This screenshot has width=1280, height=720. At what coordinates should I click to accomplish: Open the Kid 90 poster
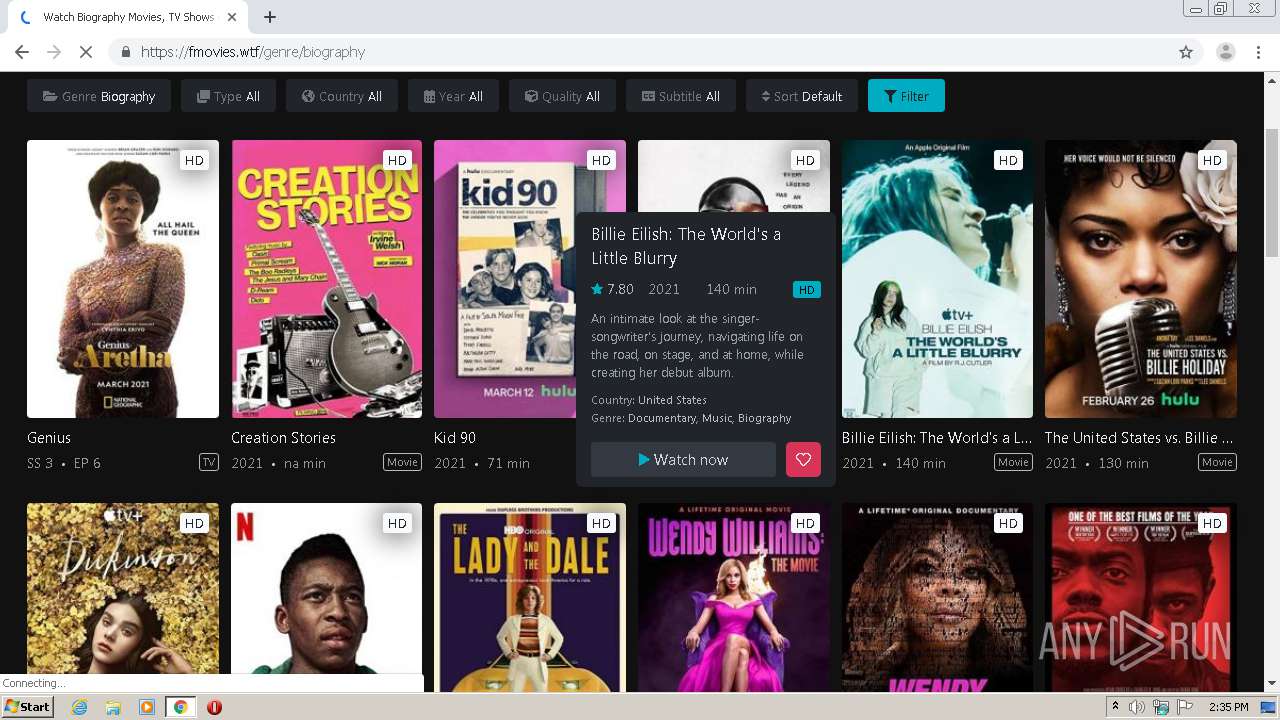coord(504,279)
